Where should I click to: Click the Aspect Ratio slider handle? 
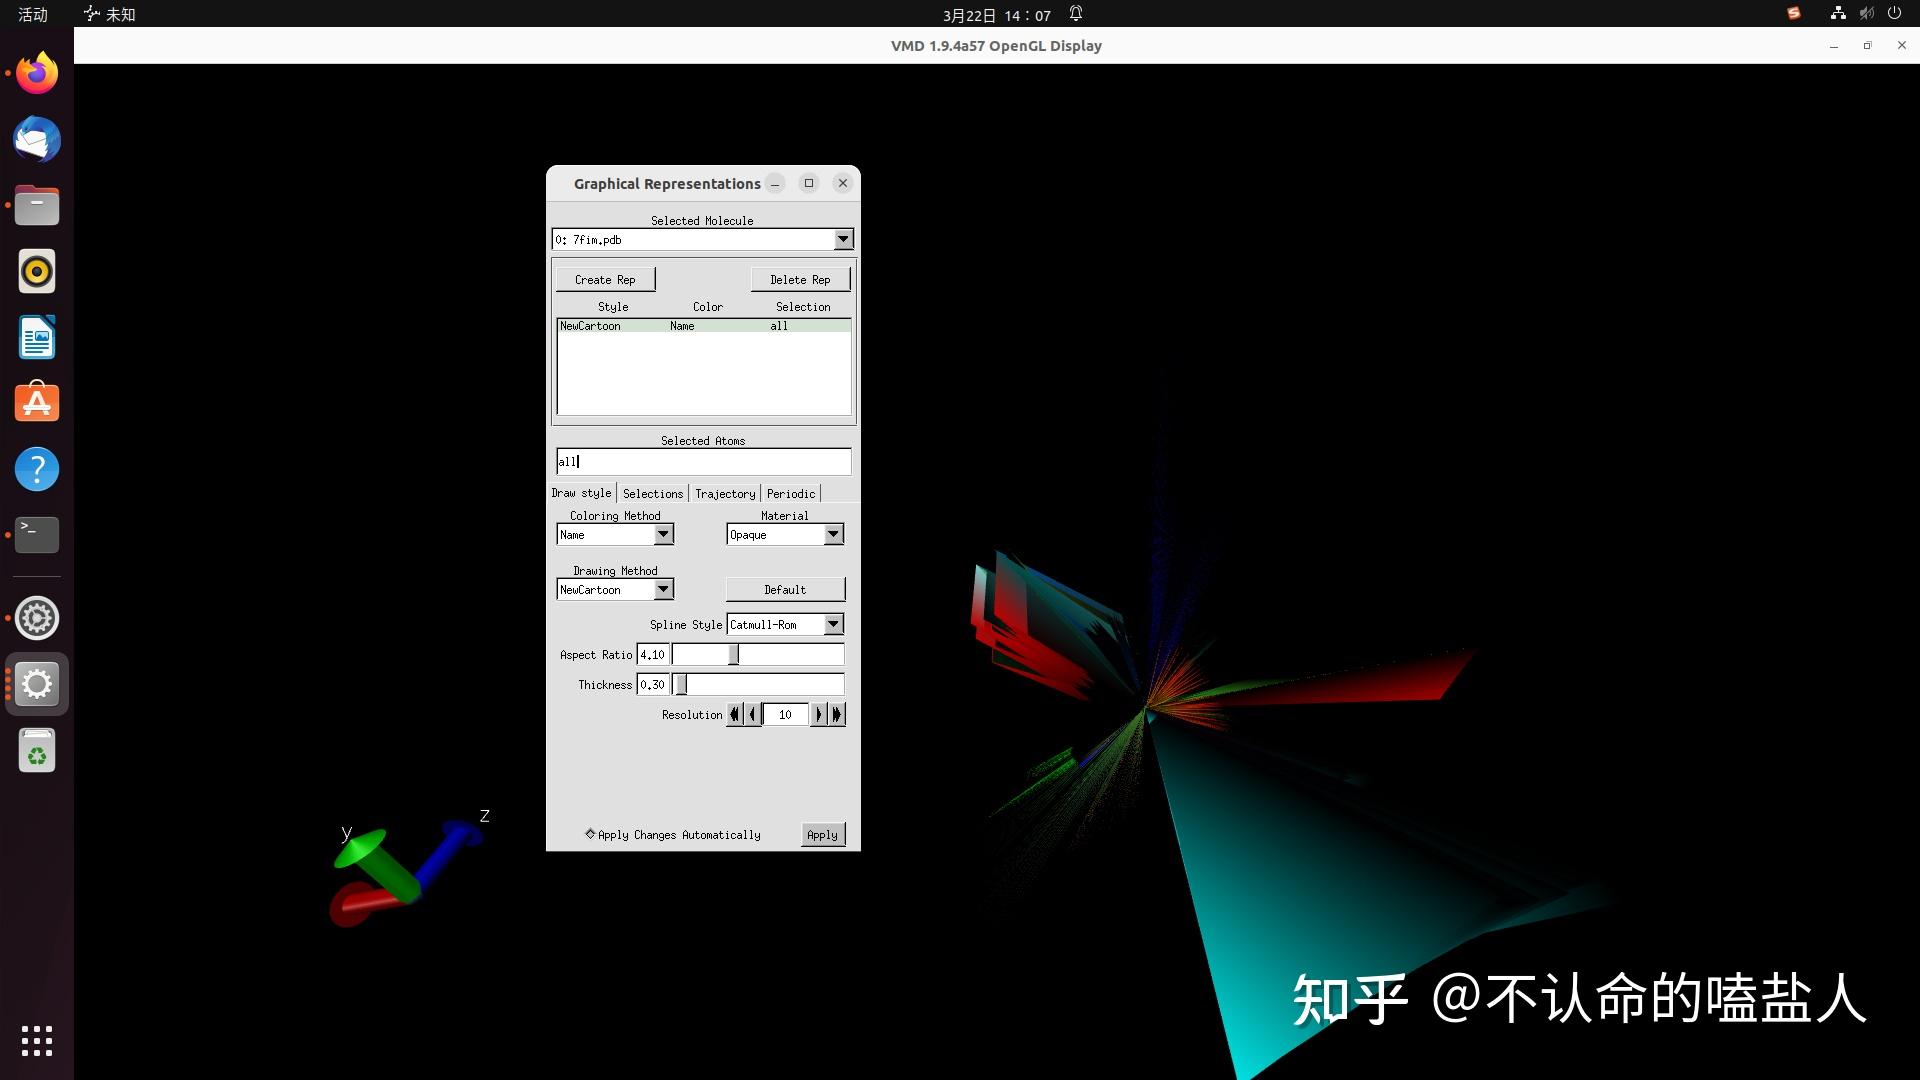pyautogui.click(x=733, y=654)
